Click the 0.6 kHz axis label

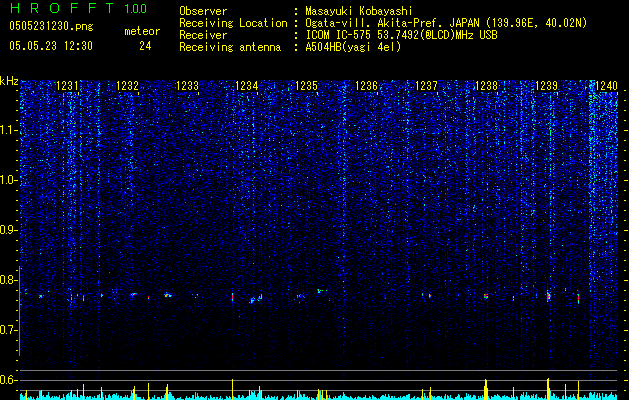coord(9,380)
